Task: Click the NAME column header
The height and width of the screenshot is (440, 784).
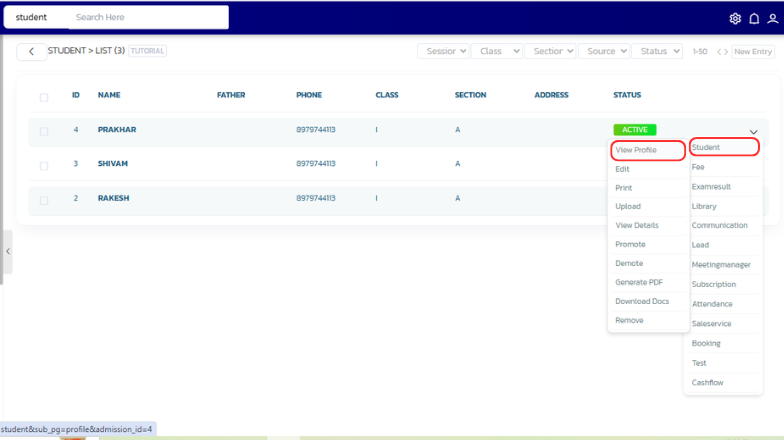Action: [109, 95]
